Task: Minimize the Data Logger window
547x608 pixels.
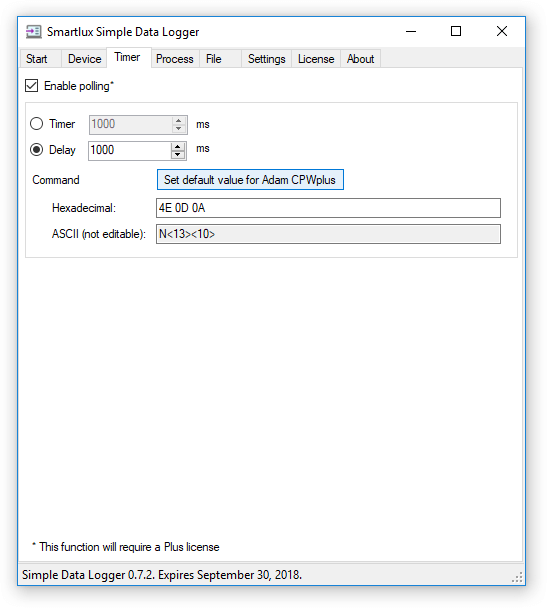Action: pos(411,31)
